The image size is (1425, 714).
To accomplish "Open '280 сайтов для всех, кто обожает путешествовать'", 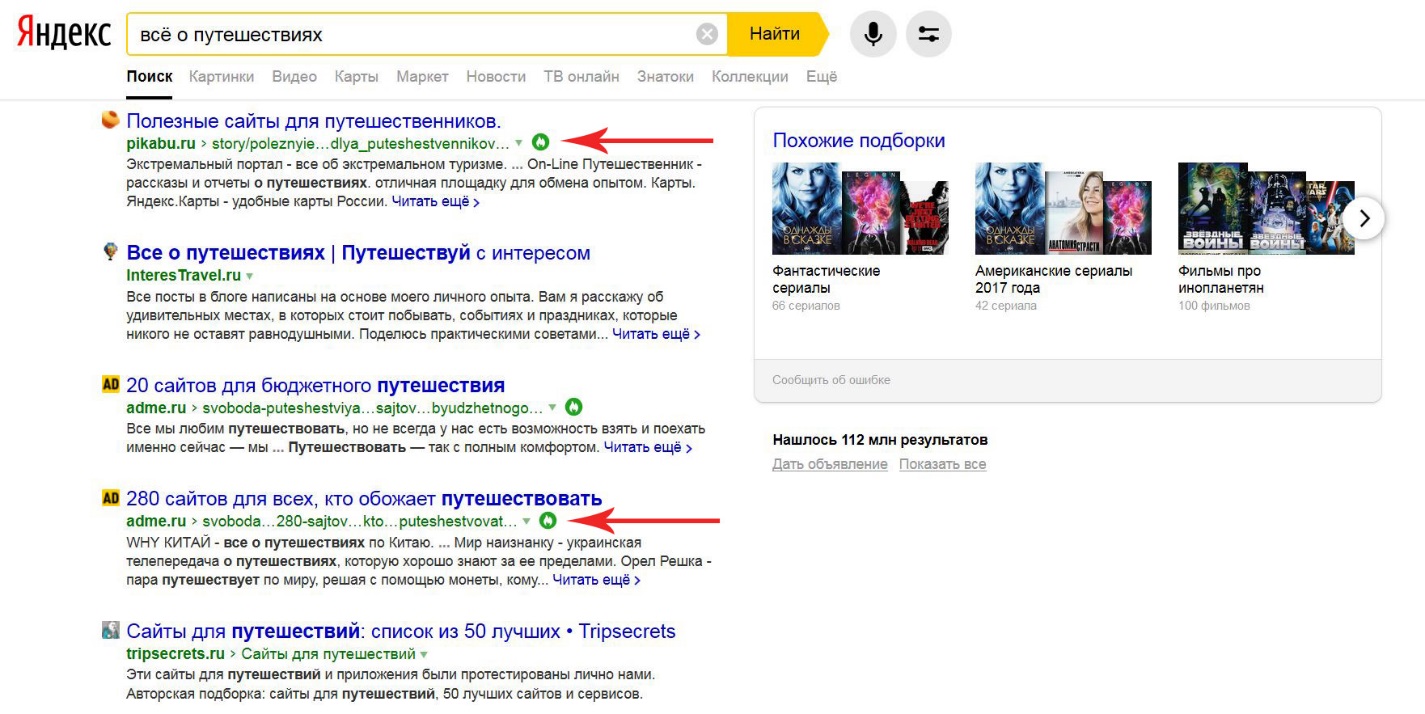I will click(x=364, y=498).
